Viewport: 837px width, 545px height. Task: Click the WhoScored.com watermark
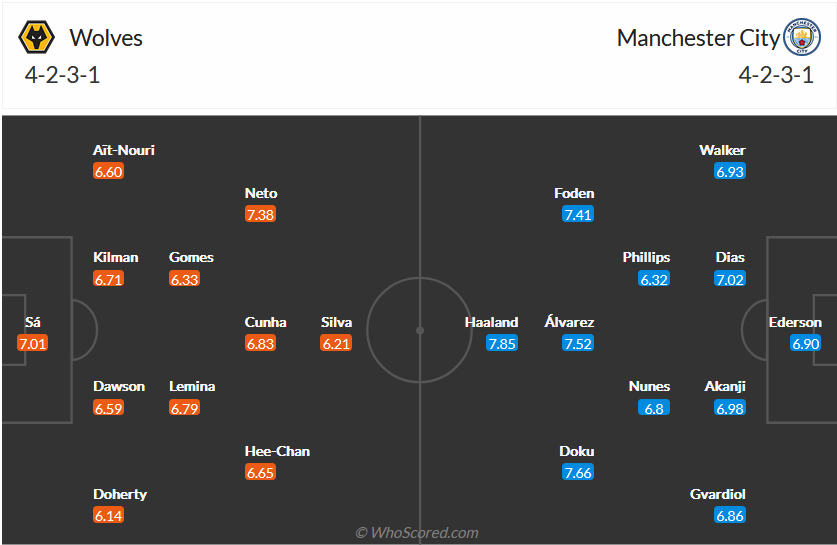[418, 533]
